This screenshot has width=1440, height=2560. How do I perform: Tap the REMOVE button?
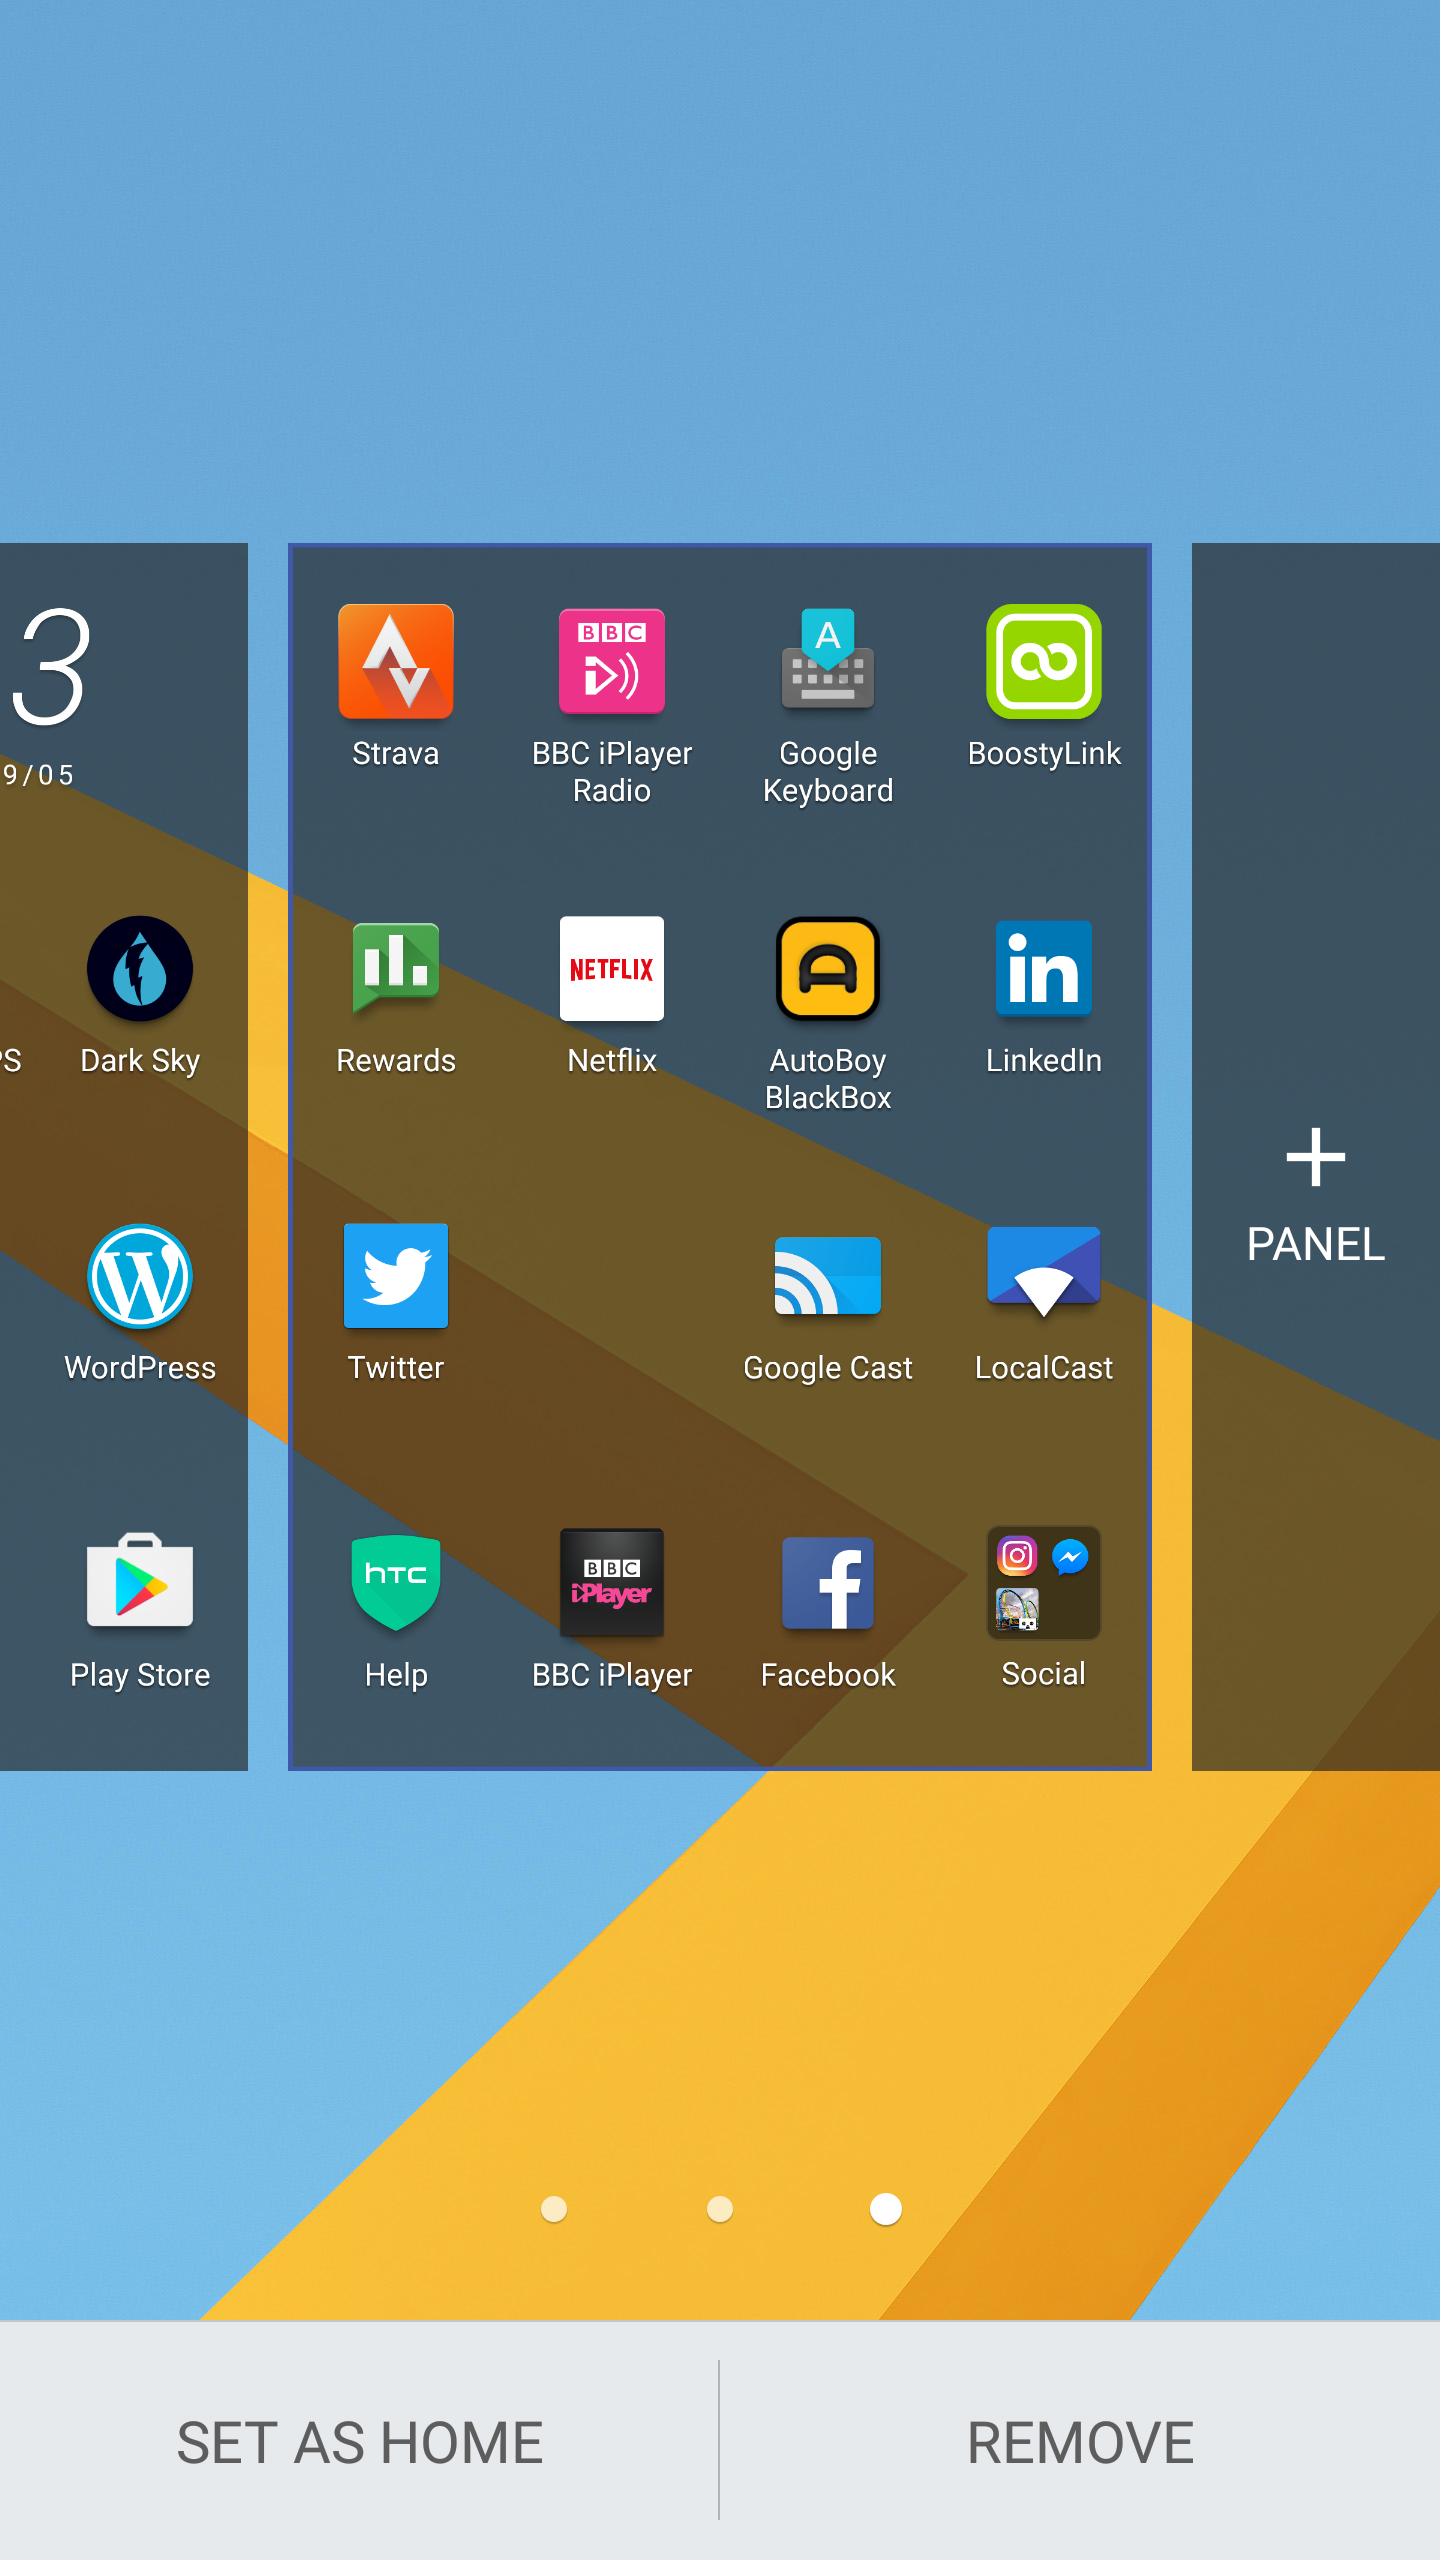click(x=1080, y=2442)
